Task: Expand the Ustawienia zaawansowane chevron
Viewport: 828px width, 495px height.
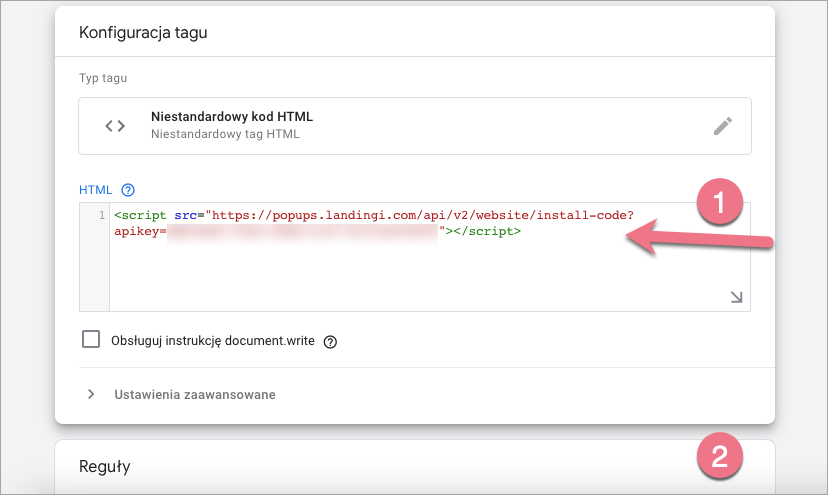Action: 91,394
